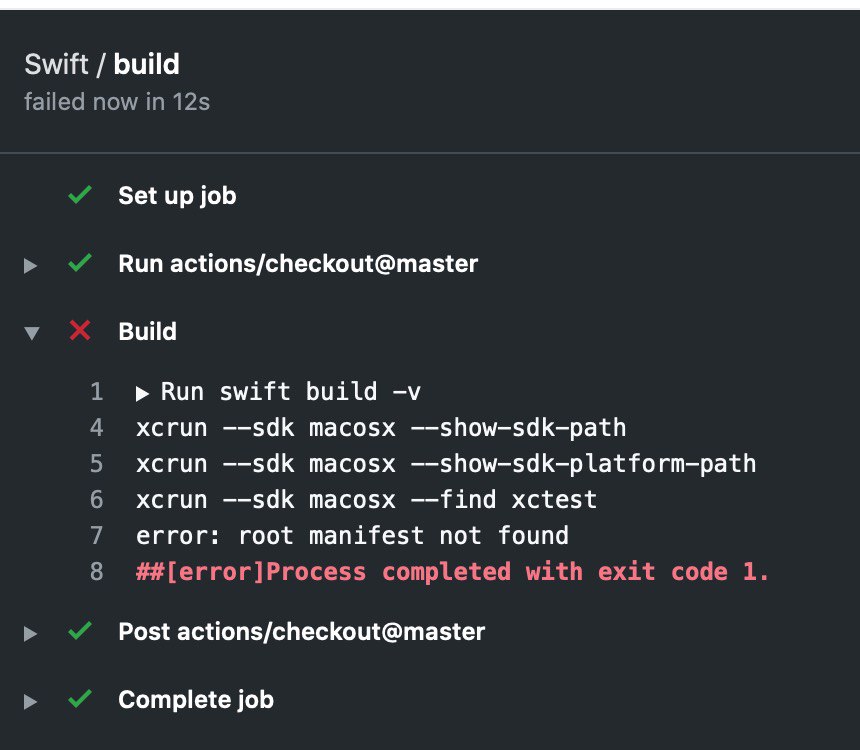Click log line number 8
860x750 pixels.
(x=97, y=572)
